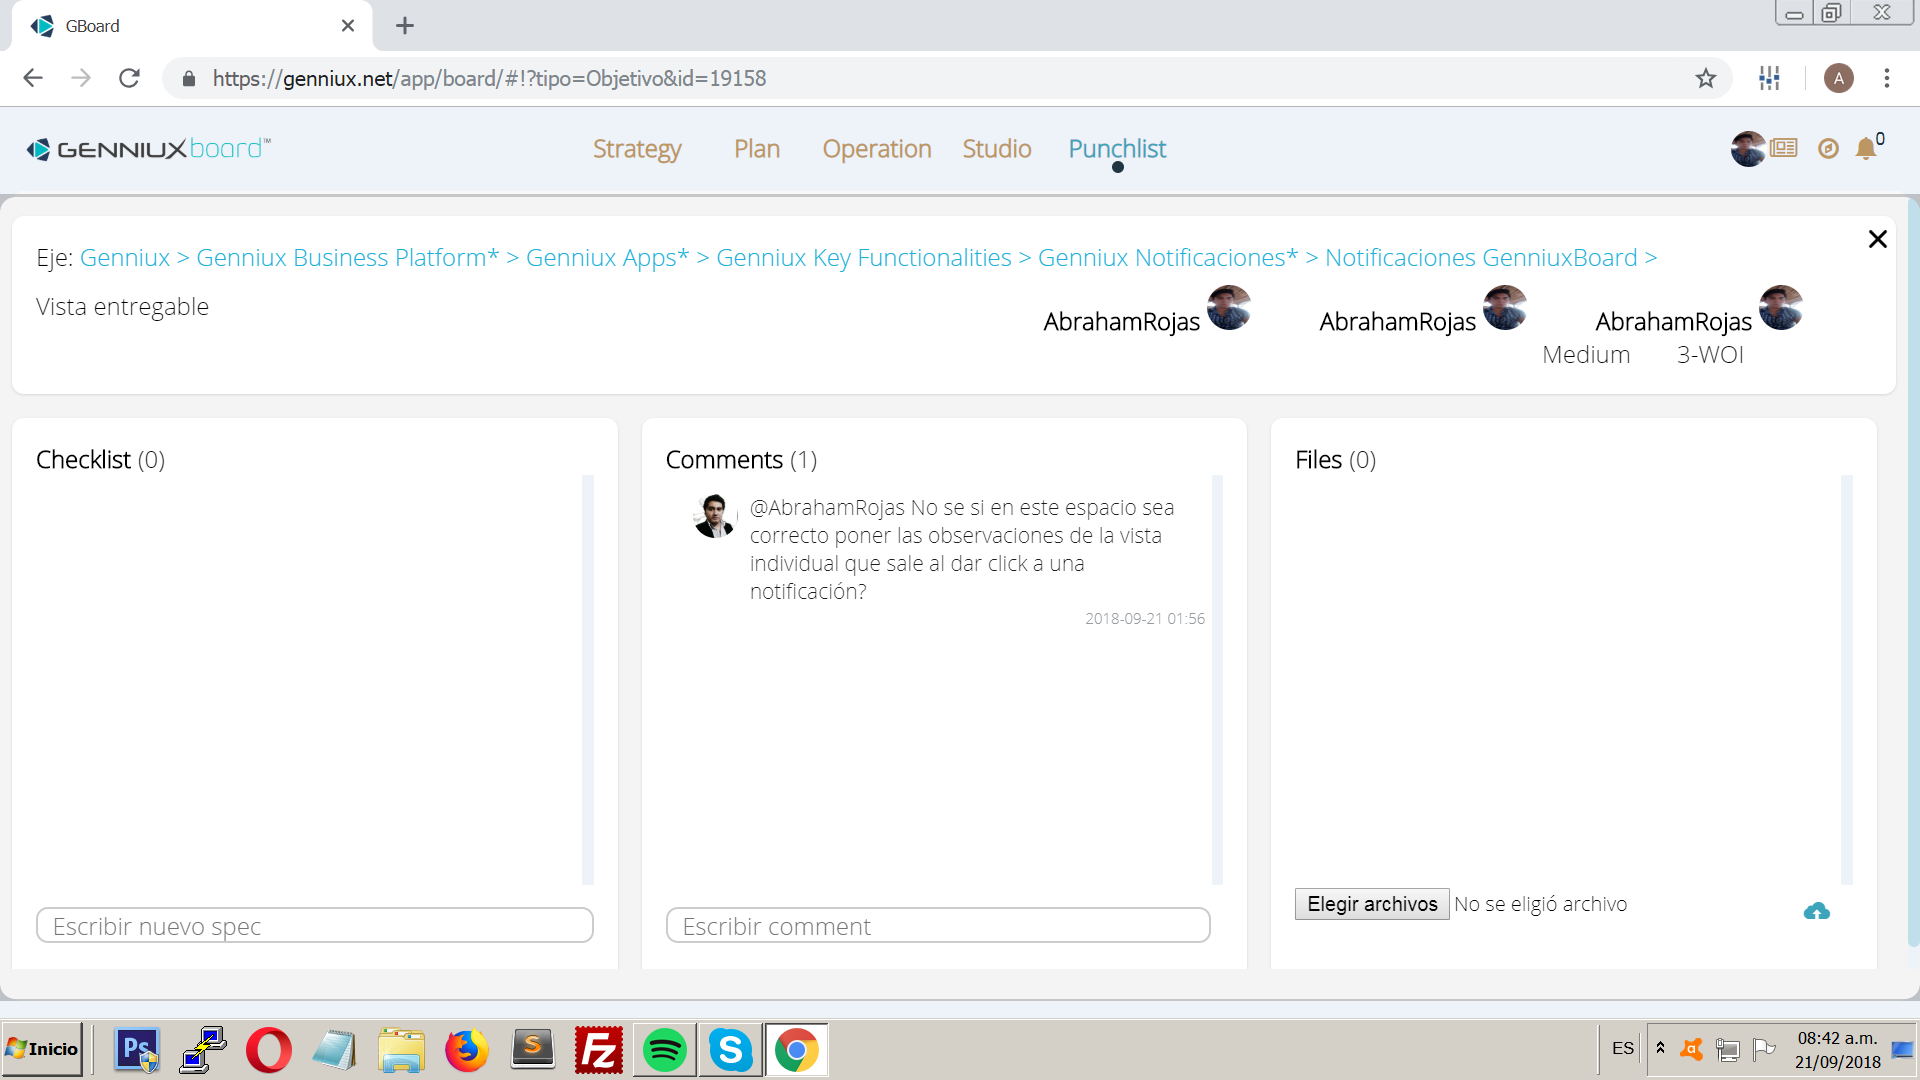Open the Chrome three-dot menu
The width and height of the screenshot is (1920, 1080).
(1887, 78)
